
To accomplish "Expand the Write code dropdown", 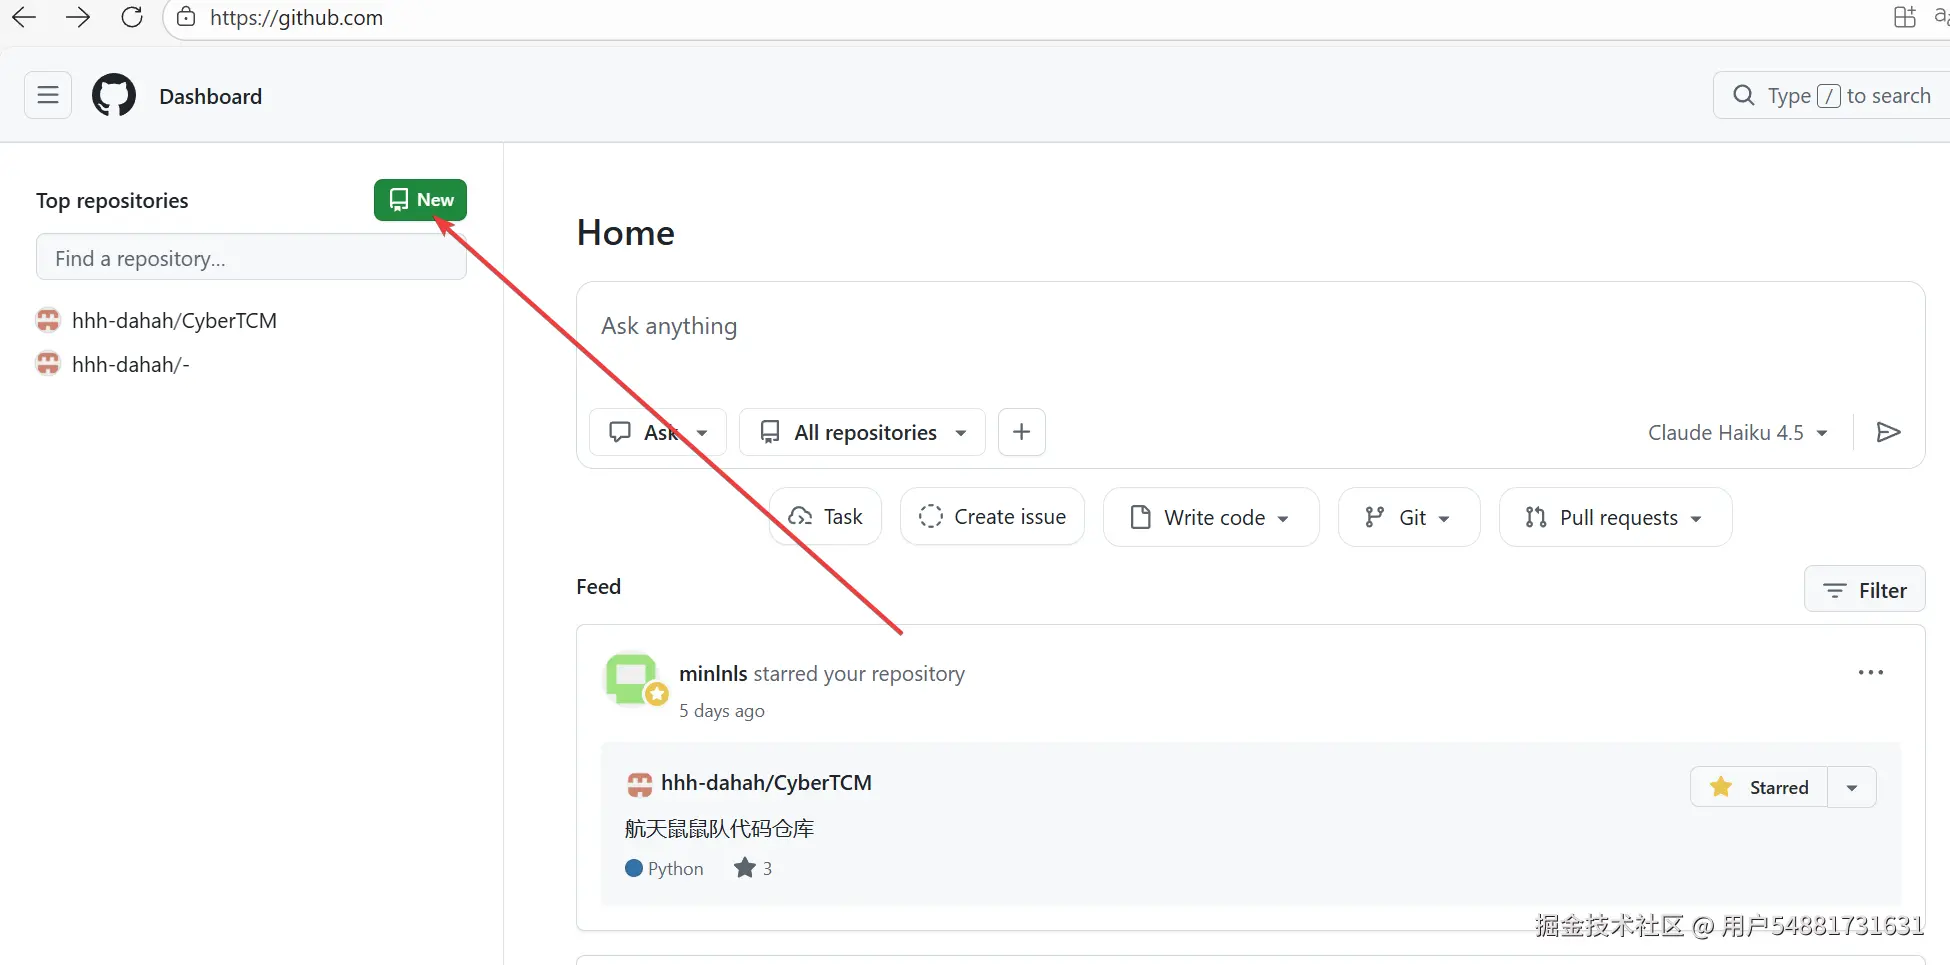I will tap(1212, 517).
